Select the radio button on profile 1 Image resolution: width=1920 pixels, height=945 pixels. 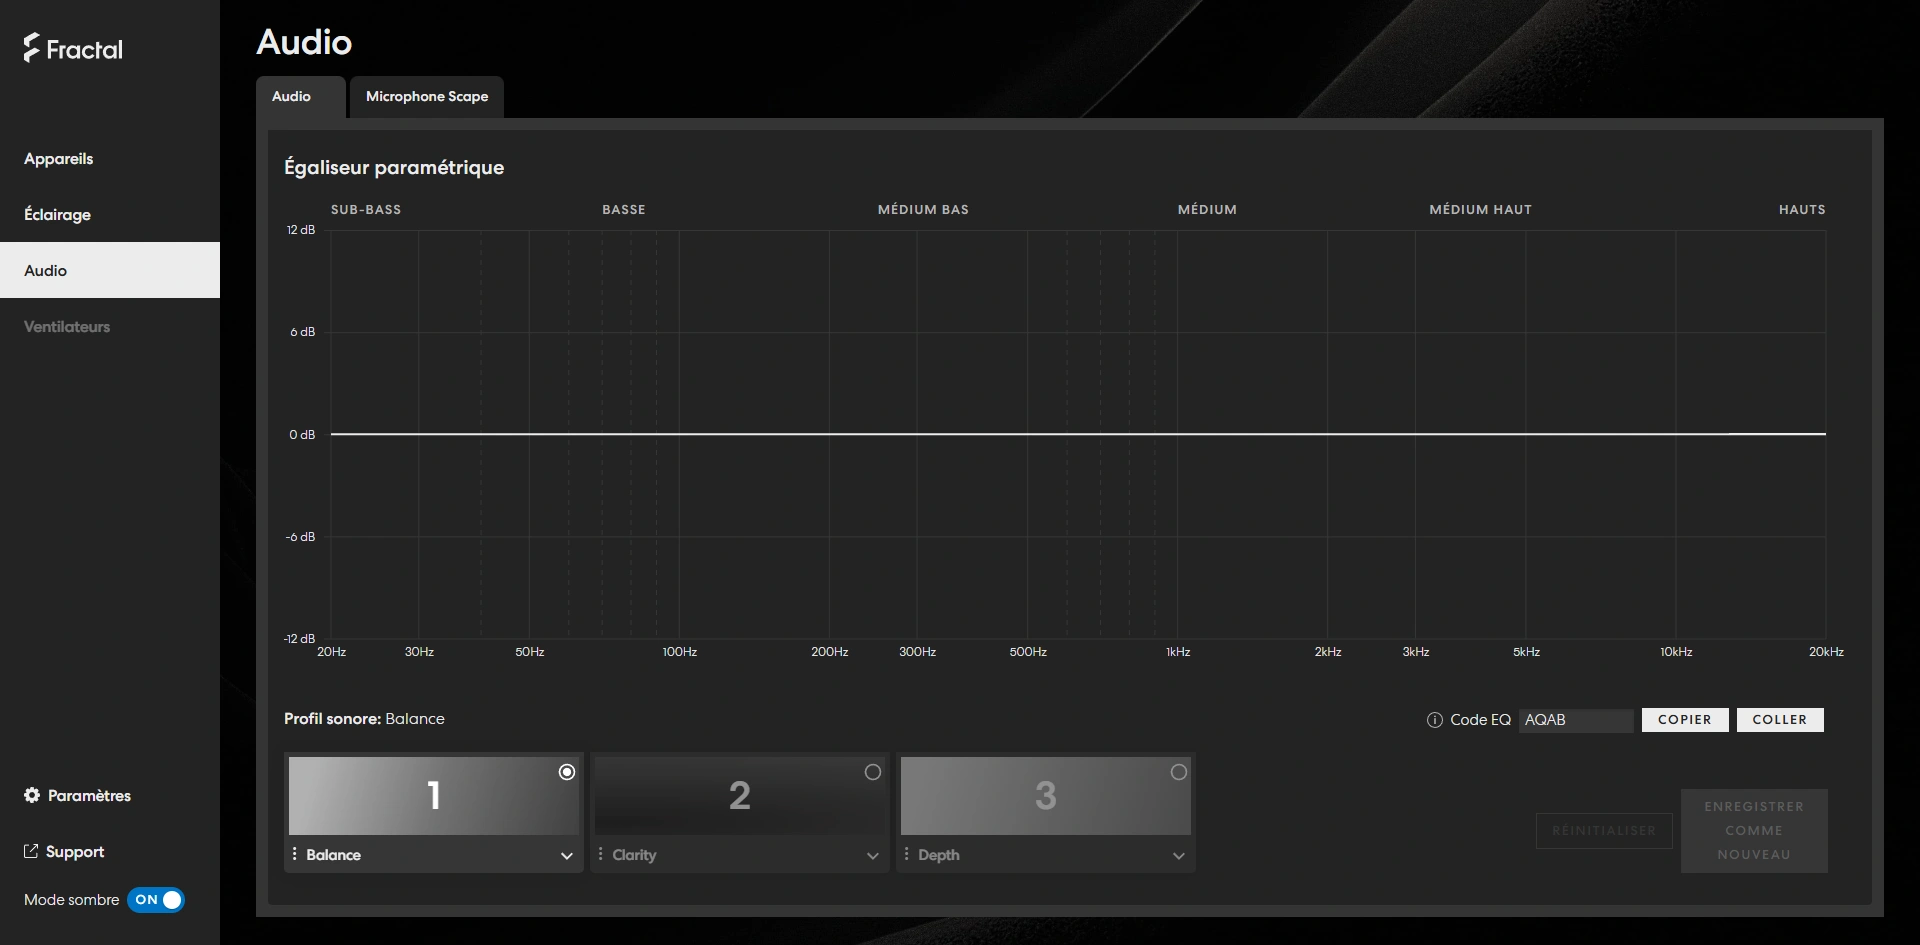pos(567,772)
